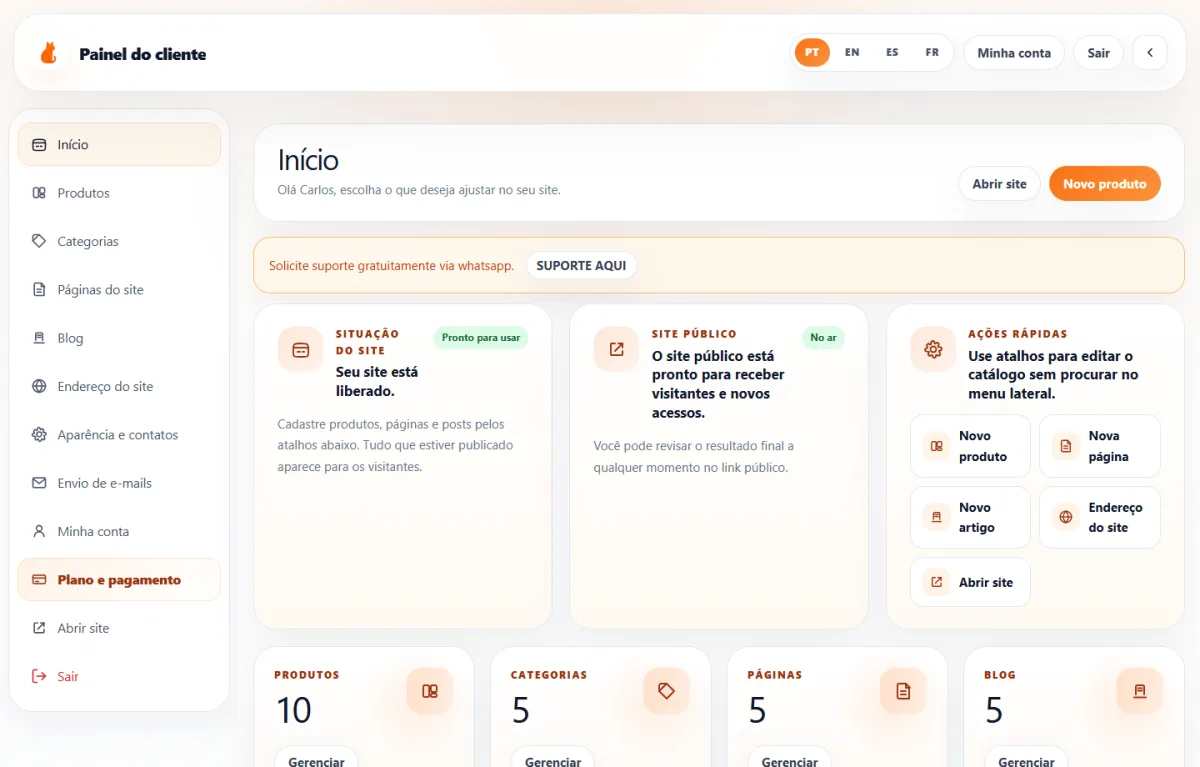
Task: Click the 'Seu site está liberado.' heading
Action: (377, 381)
